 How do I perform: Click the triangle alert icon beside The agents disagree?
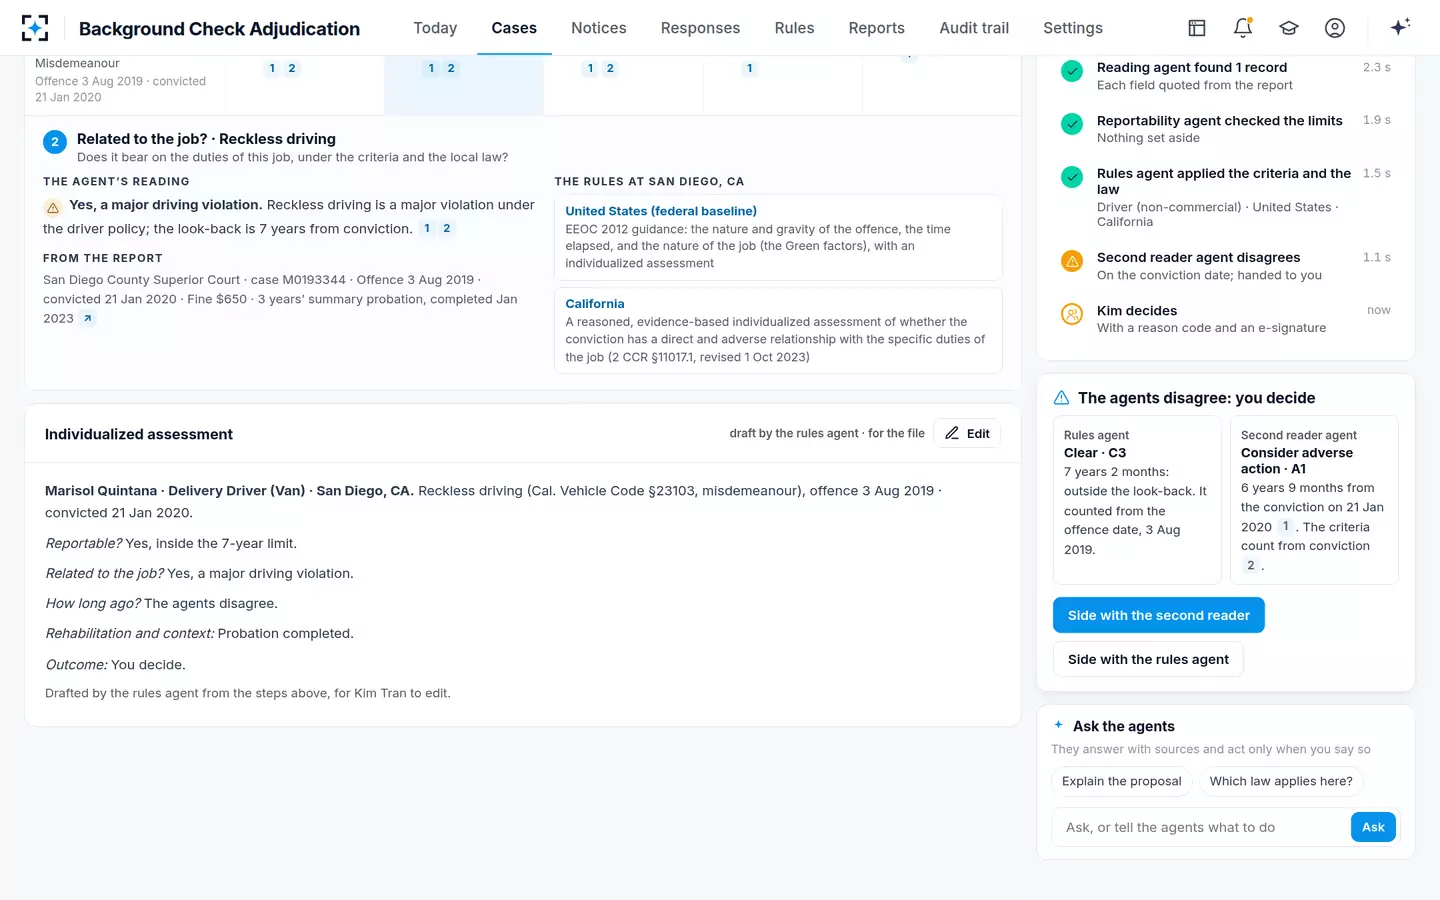click(x=1062, y=398)
